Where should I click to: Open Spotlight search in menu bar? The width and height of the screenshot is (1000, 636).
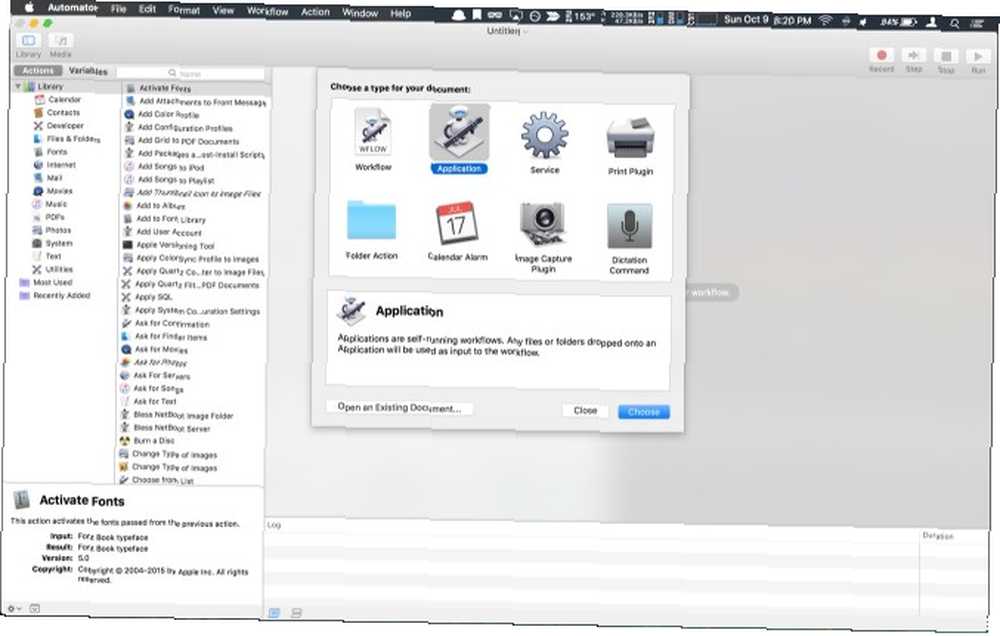click(x=955, y=23)
